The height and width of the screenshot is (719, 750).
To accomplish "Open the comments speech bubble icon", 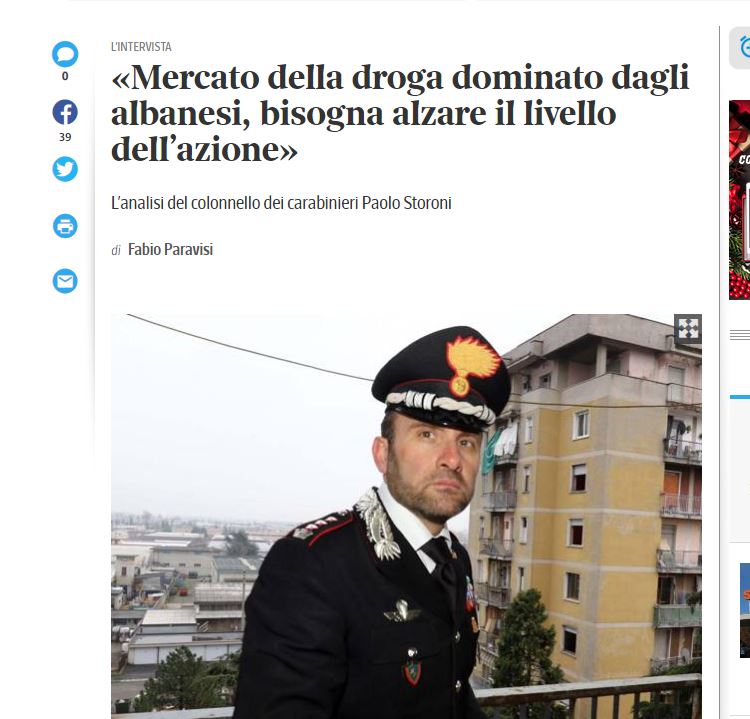I will tap(65, 54).
